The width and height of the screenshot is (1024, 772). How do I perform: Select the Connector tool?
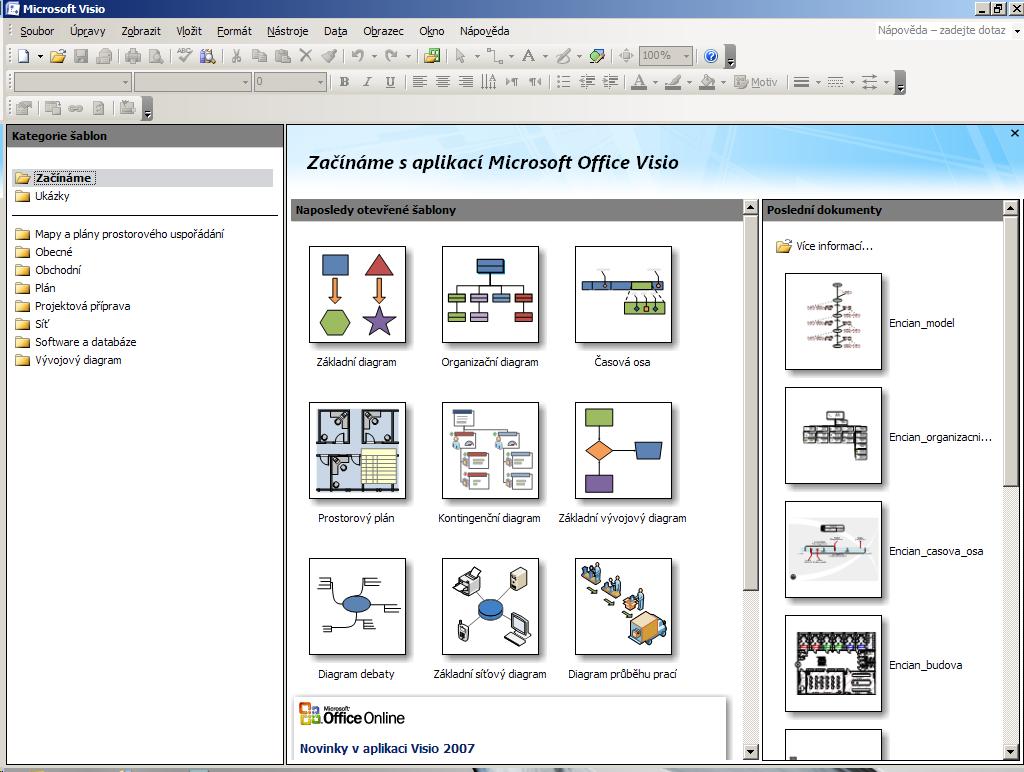pos(494,56)
